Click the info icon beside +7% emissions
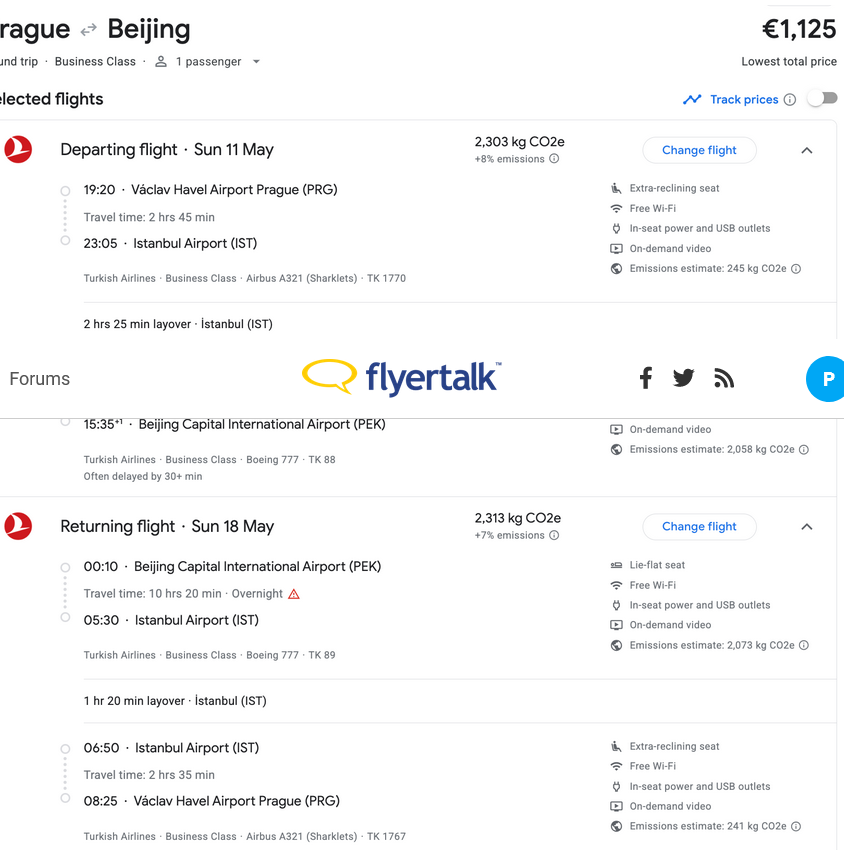This screenshot has height=850, width=844. (x=554, y=536)
